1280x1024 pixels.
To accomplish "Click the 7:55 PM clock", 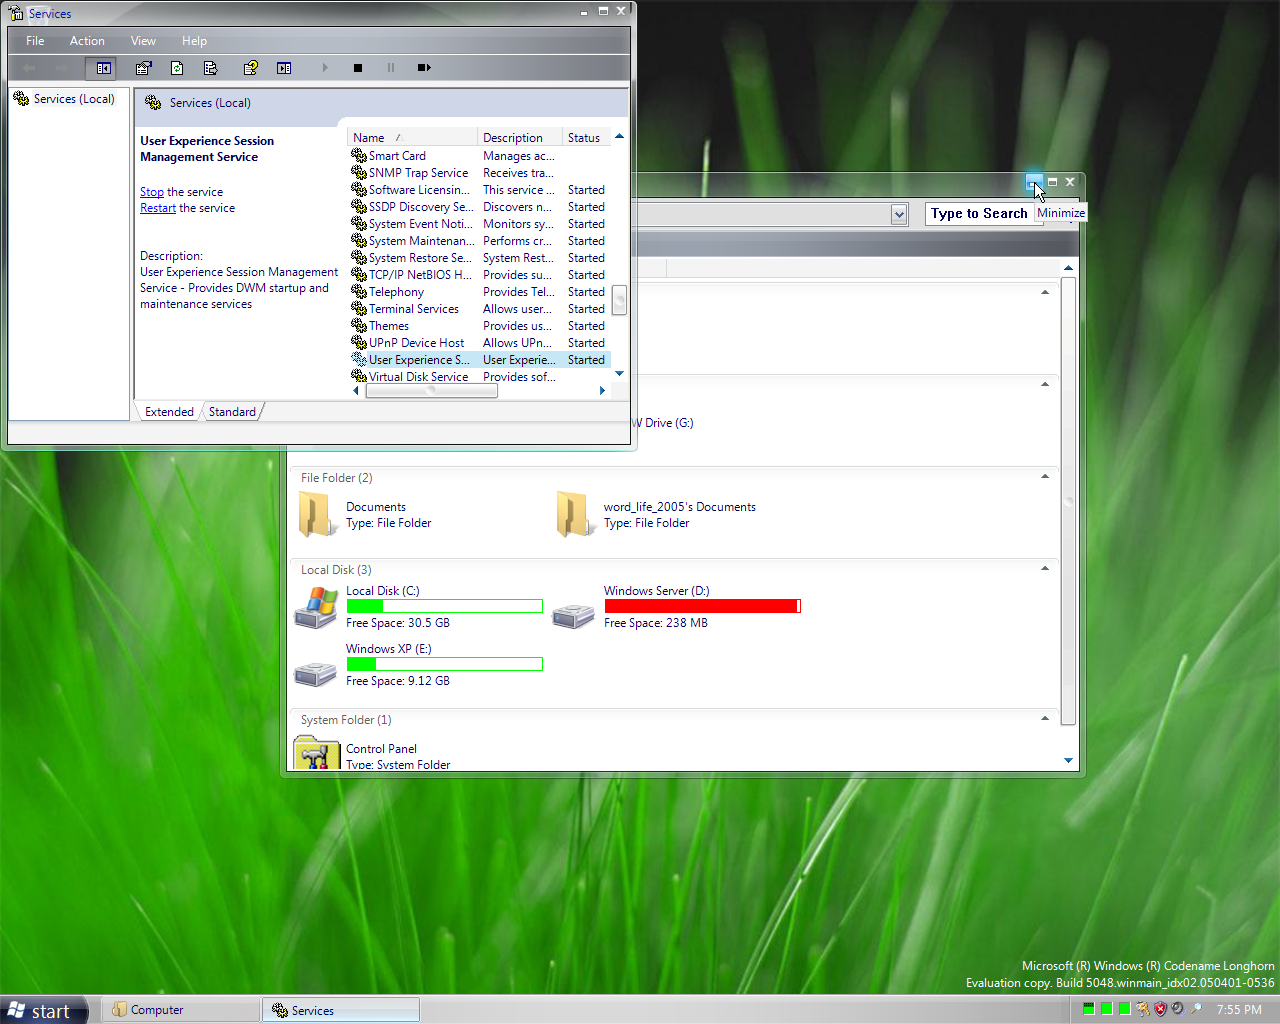I will click(1239, 1010).
